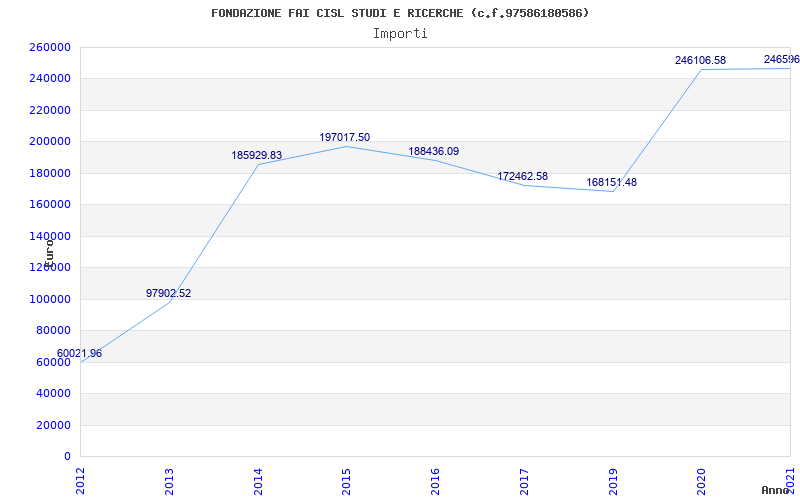Screen dimensions: 800x500
Task: Click the Euro y-axis title
Action: tap(49, 254)
